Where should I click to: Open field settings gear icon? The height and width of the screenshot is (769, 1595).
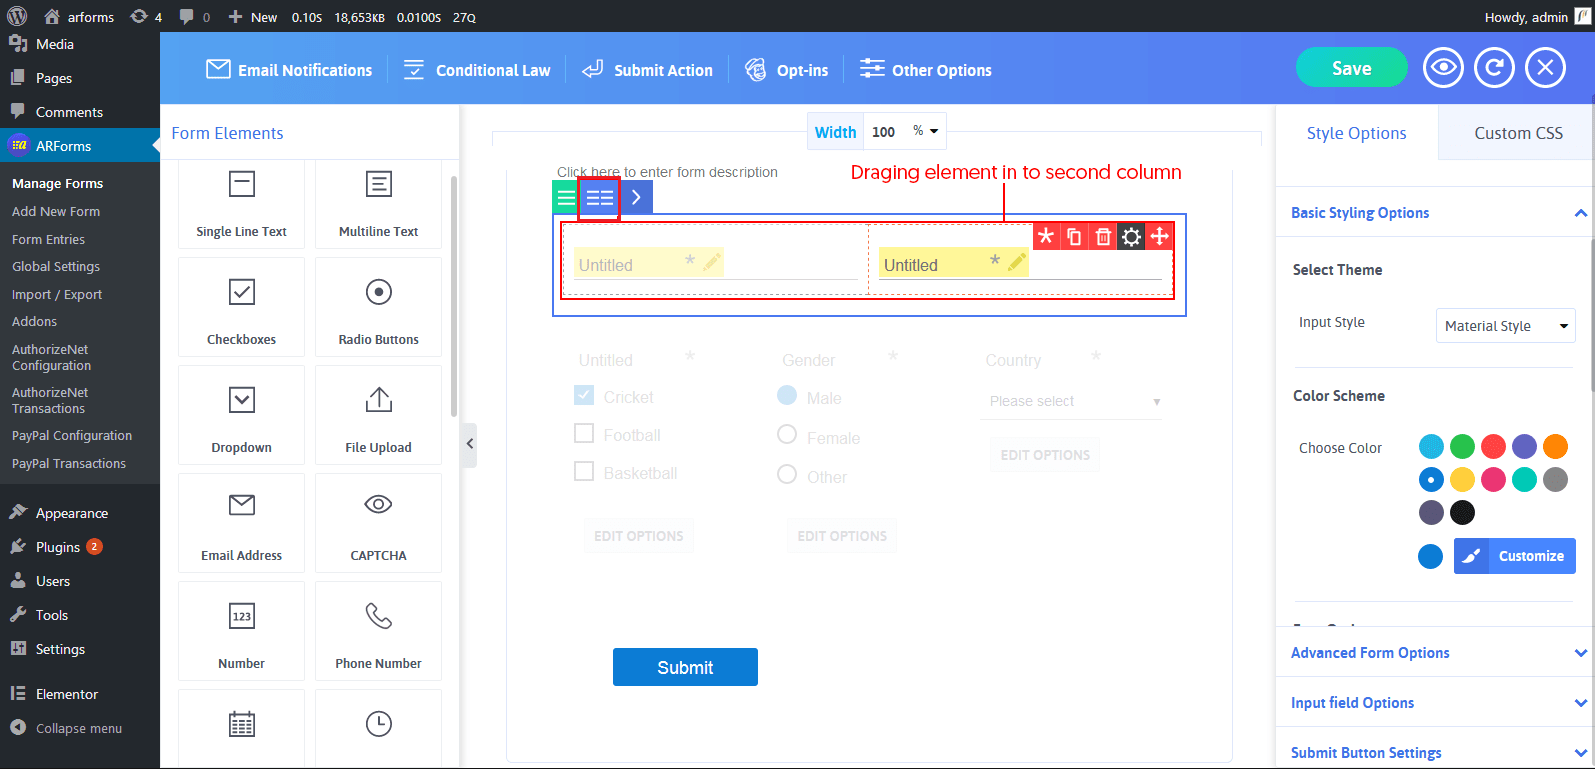(1131, 237)
